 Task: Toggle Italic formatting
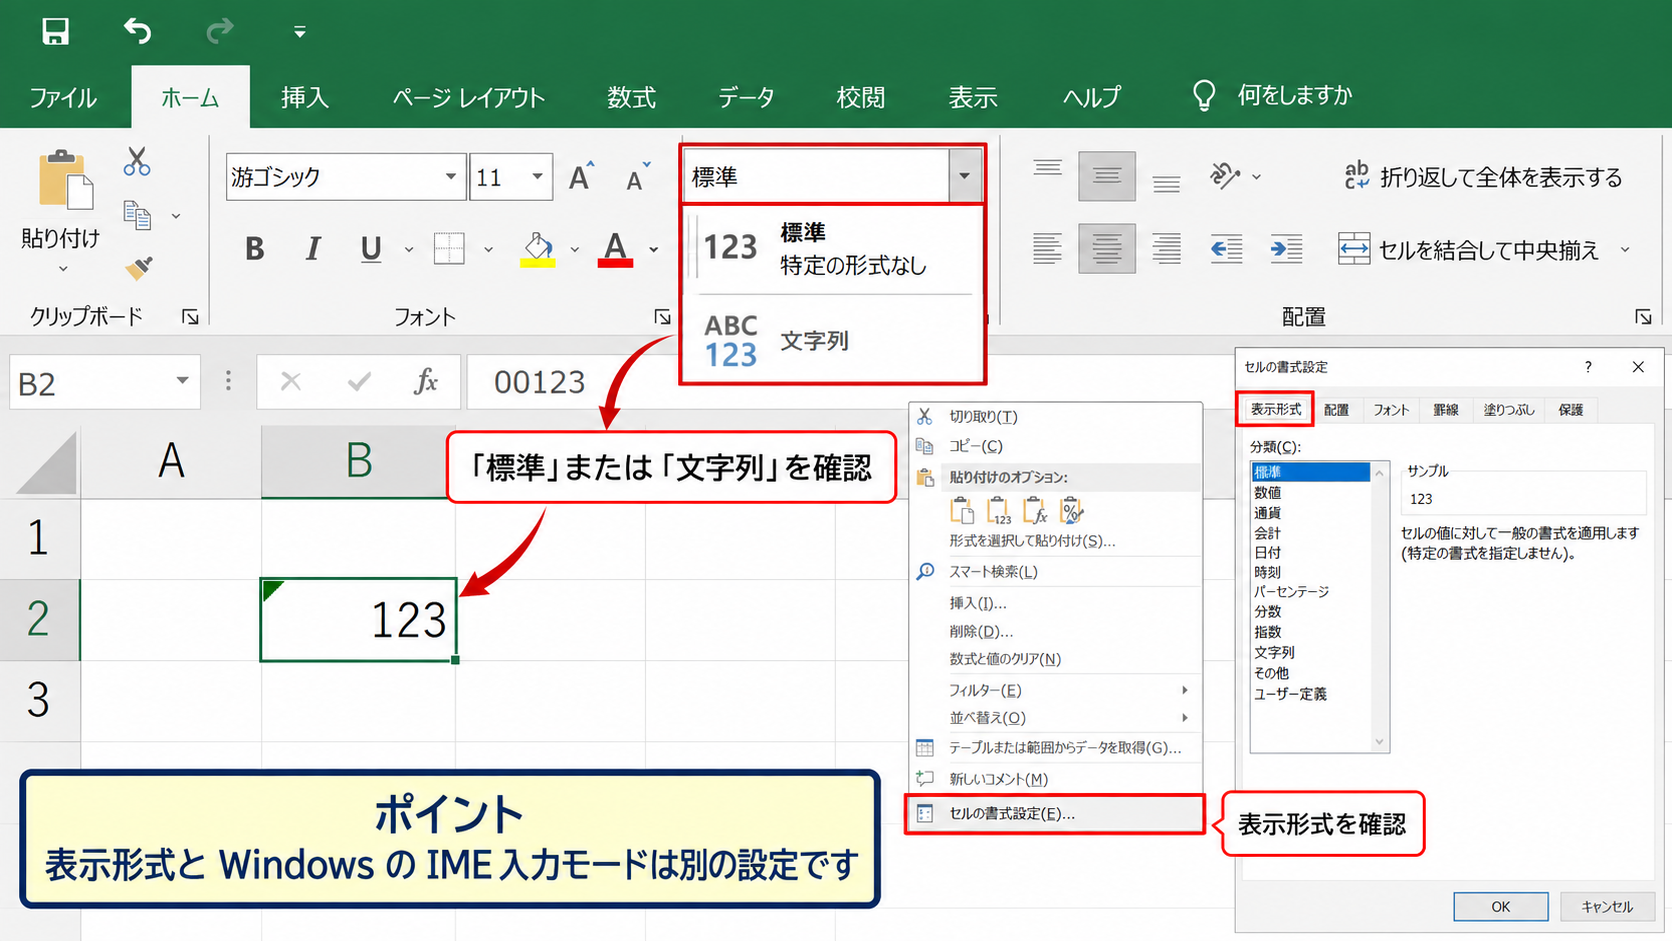click(x=313, y=248)
